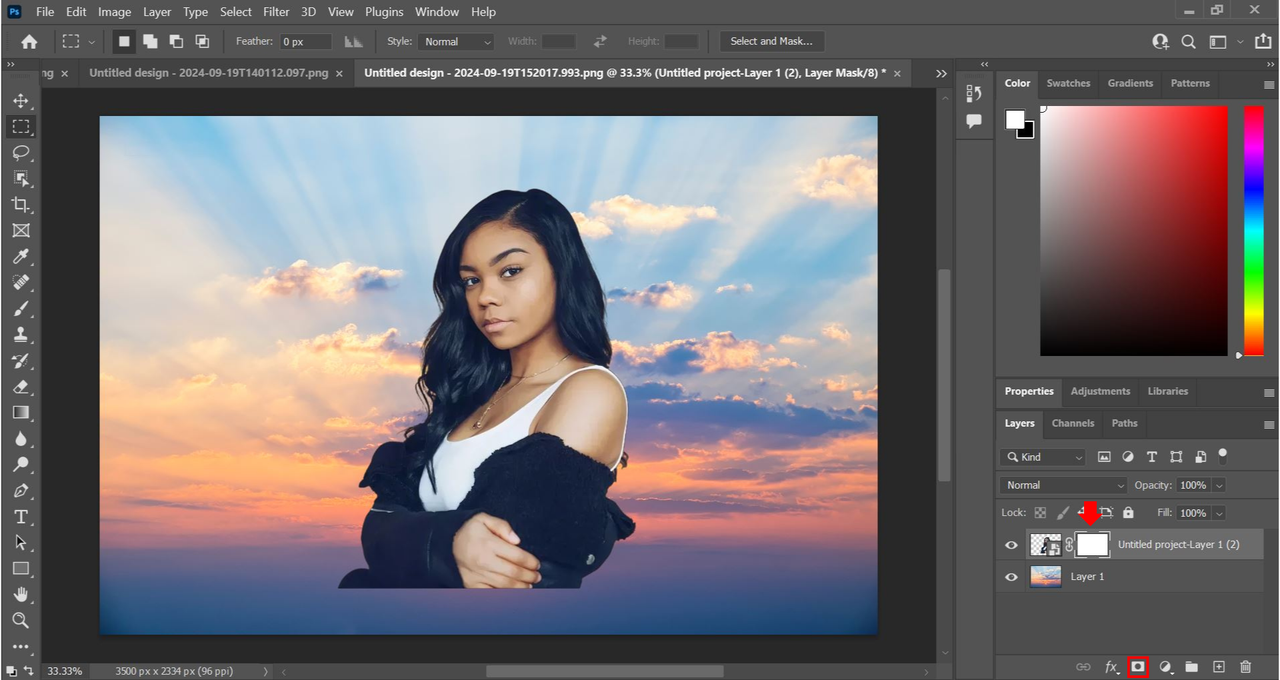Screen dimensions: 1280x680
Task: Expand hidden document tabs double-arrow
Action: click(x=941, y=73)
